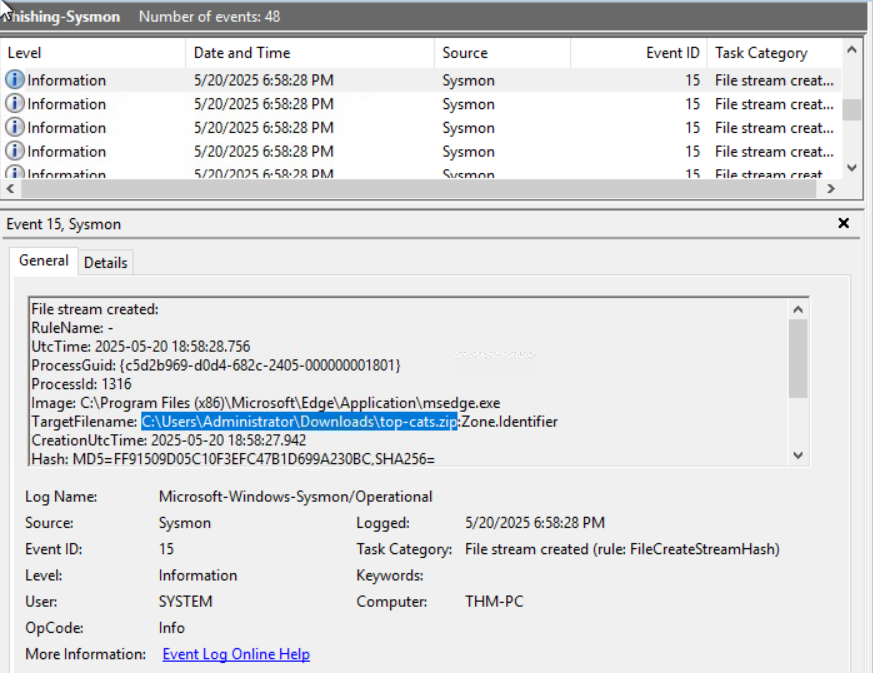The image size is (873, 673).
Task: Click highlighted top-cats.zip path text
Action: click(x=299, y=422)
